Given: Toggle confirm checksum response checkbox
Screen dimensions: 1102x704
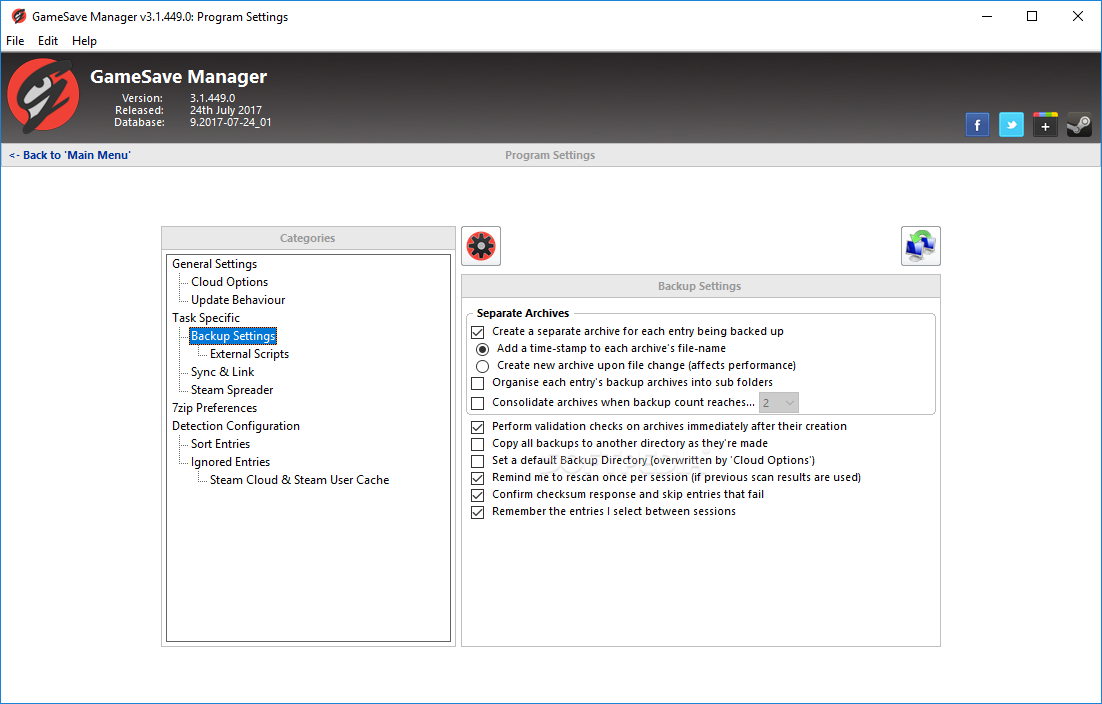Looking at the screenshot, I should pyautogui.click(x=478, y=495).
